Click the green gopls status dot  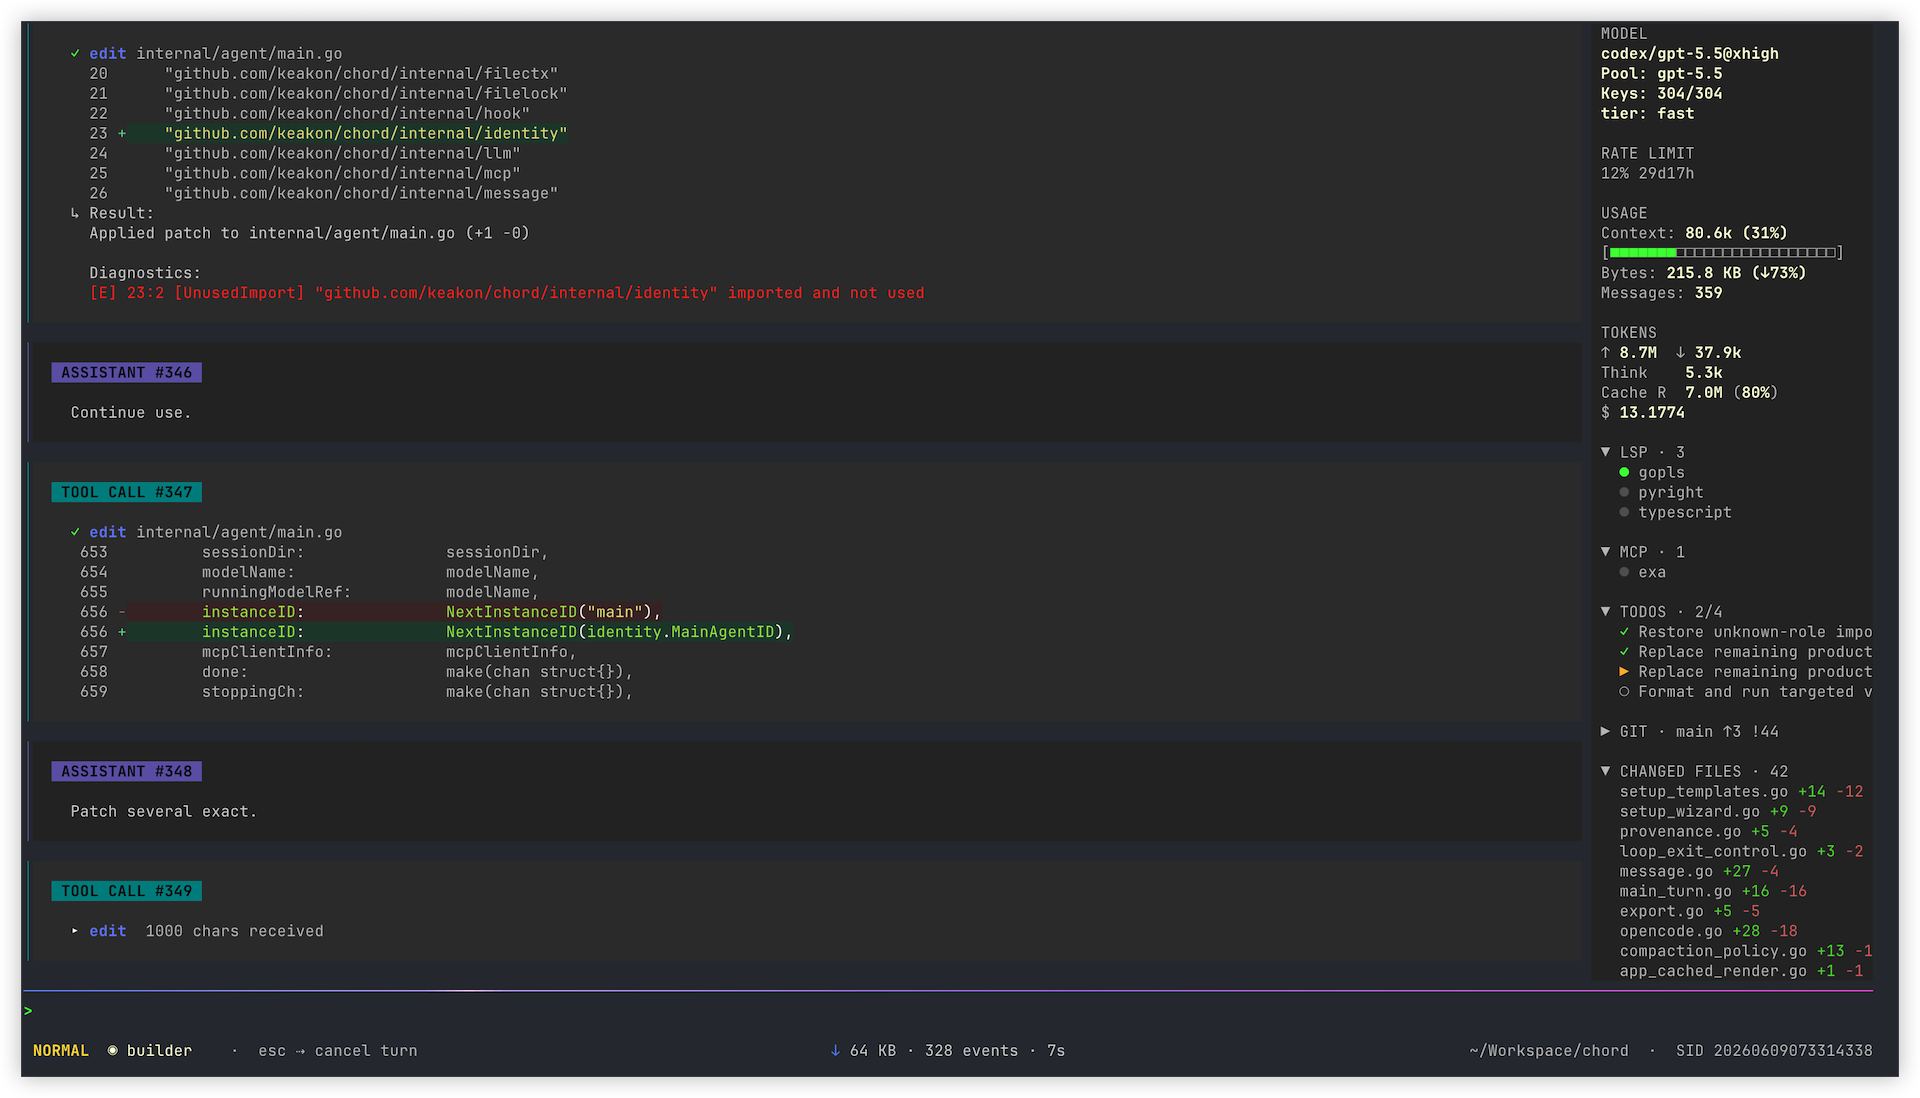click(x=1624, y=472)
